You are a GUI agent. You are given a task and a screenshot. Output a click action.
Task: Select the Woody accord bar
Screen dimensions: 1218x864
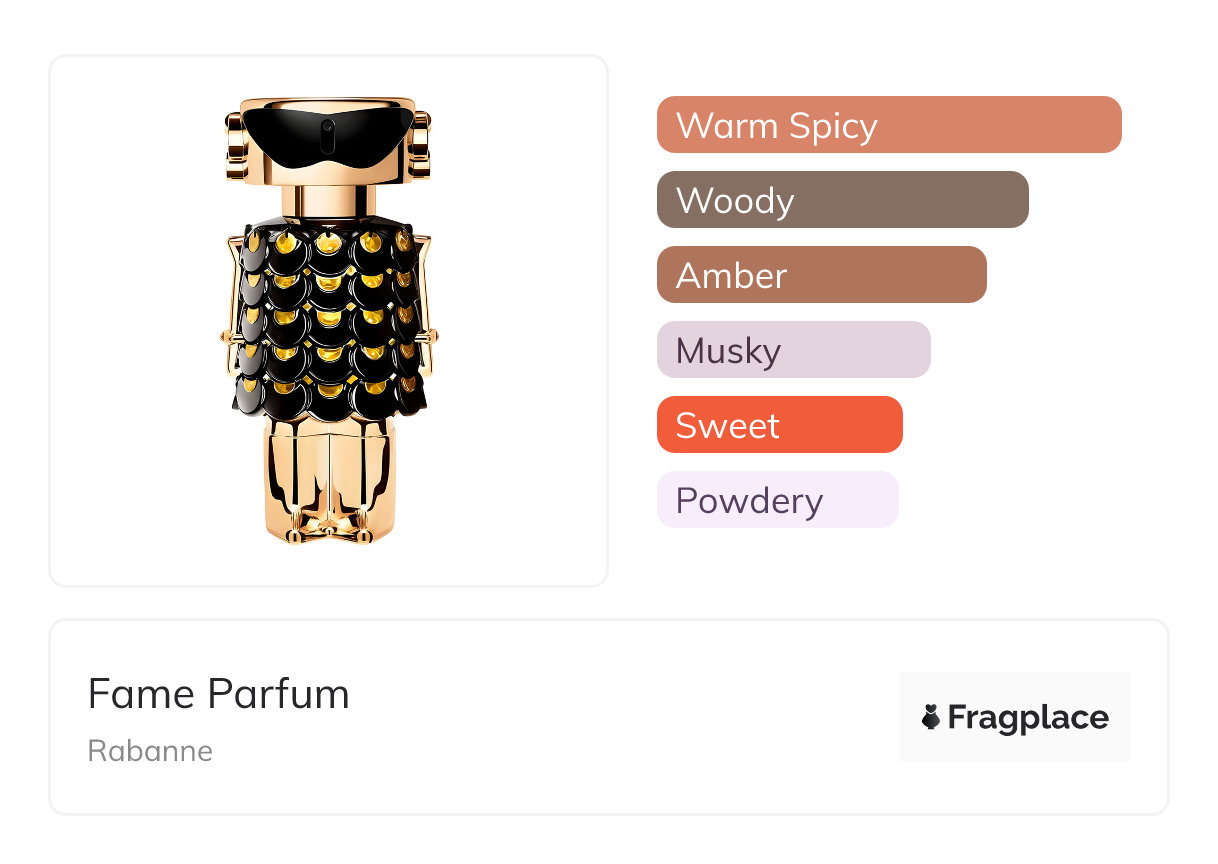pos(842,200)
